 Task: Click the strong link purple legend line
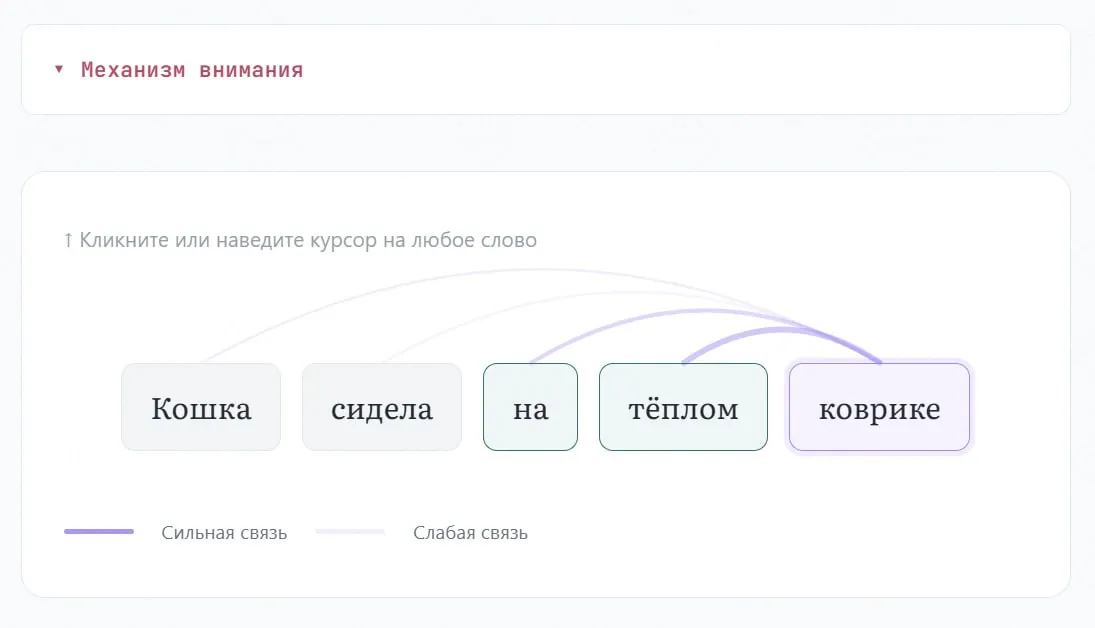tap(99, 532)
